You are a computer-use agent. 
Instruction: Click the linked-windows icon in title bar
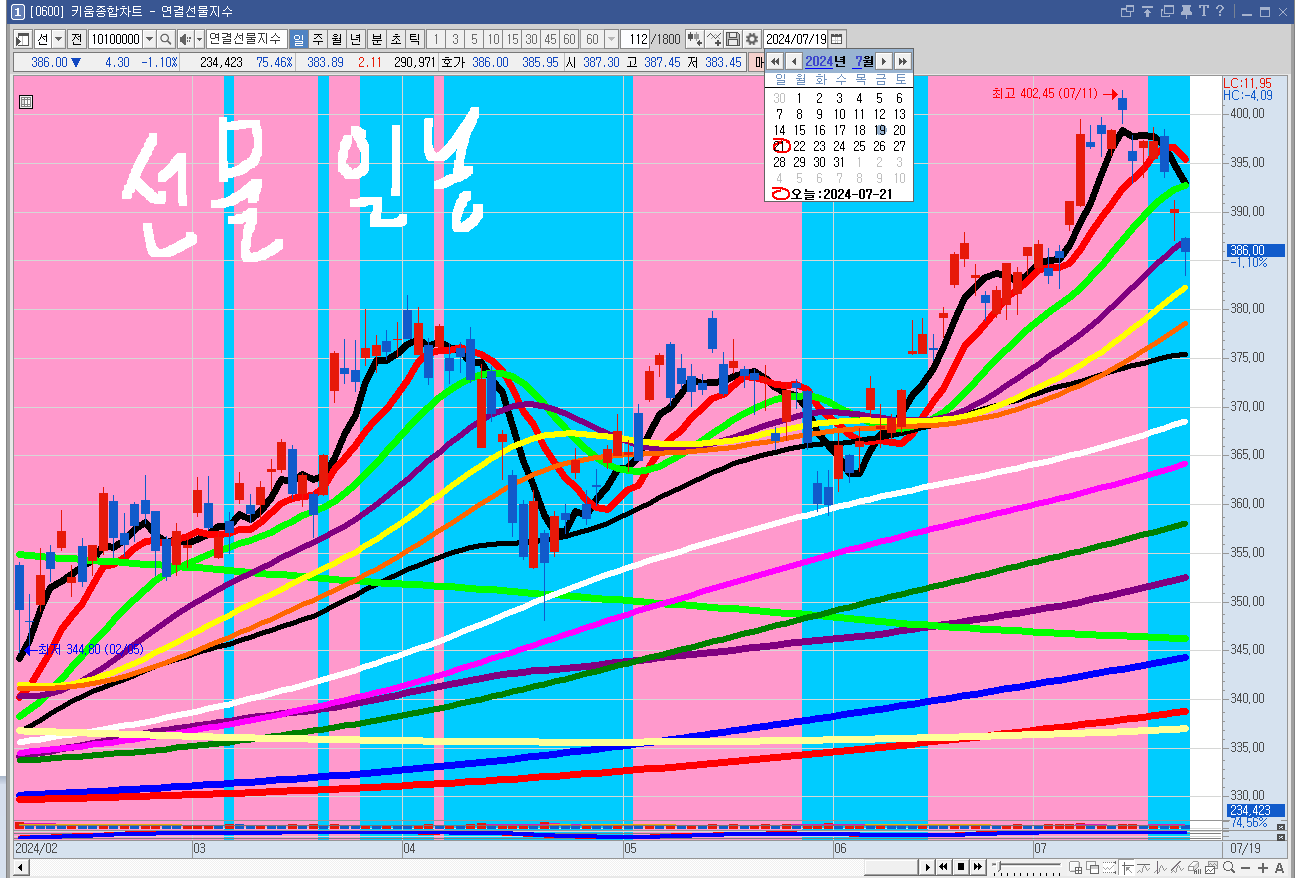[x=1128, y=11]
